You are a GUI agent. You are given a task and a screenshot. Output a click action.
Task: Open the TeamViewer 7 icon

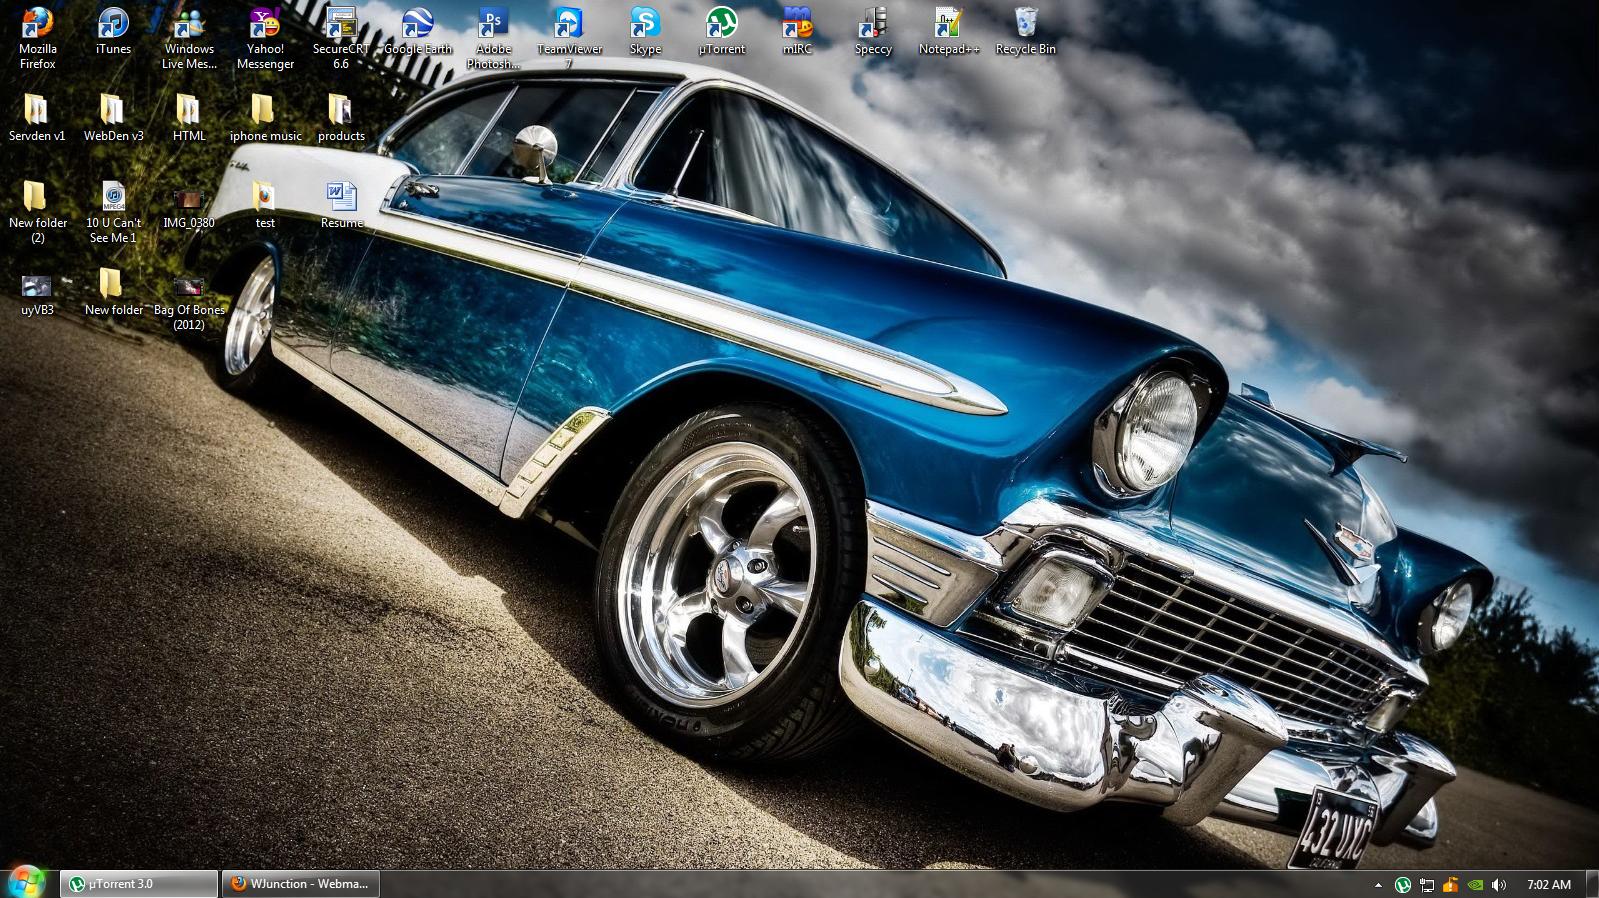pos(569,38)
